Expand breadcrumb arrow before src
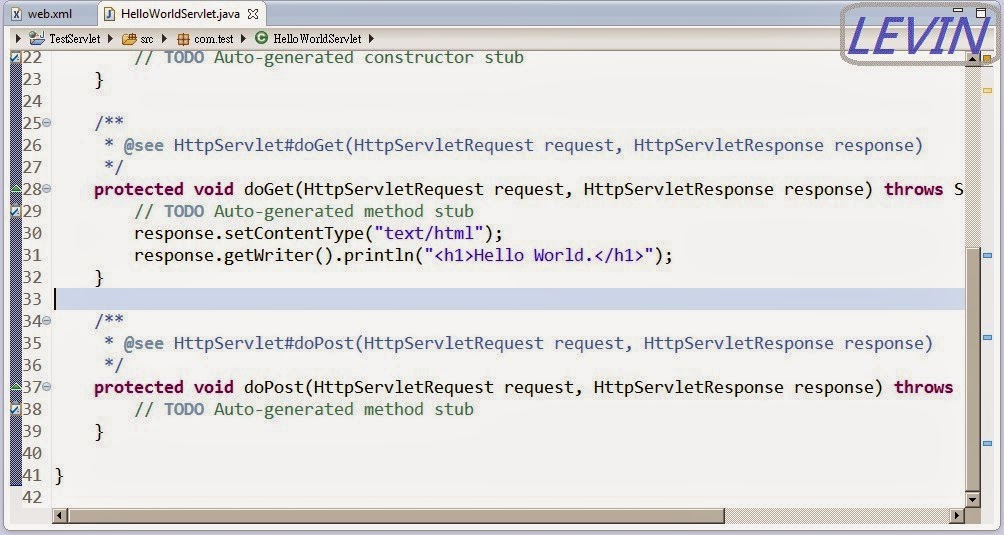 click(110, 39)
